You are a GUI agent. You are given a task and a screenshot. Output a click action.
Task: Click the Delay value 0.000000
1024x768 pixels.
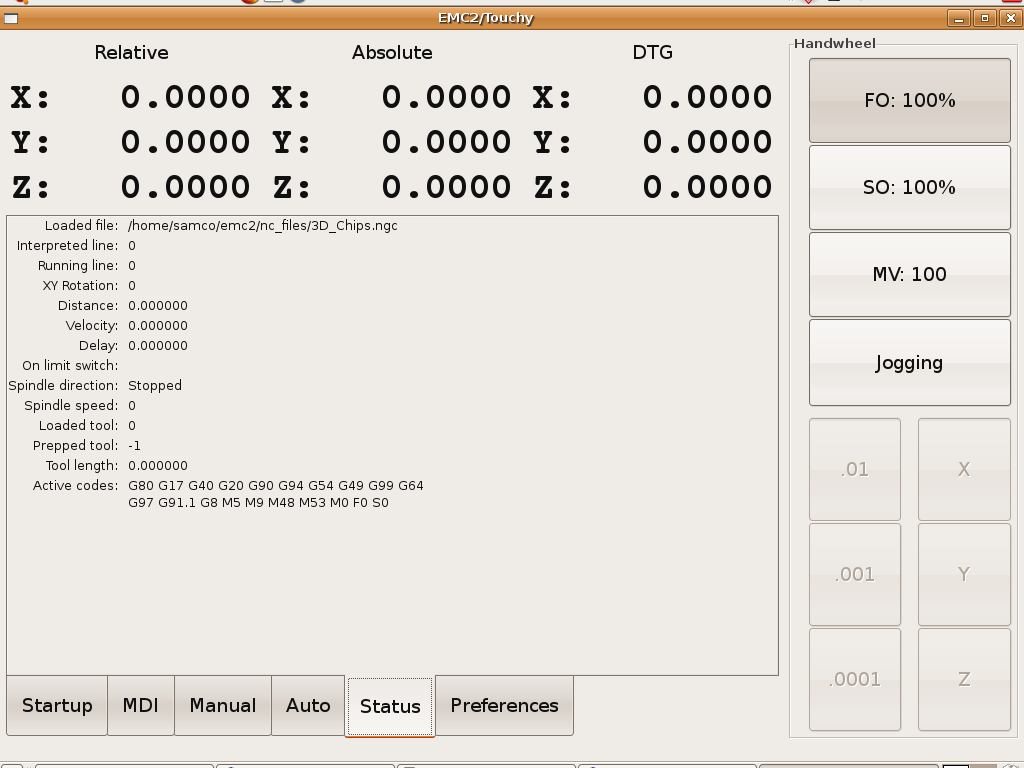click(158, 345)
